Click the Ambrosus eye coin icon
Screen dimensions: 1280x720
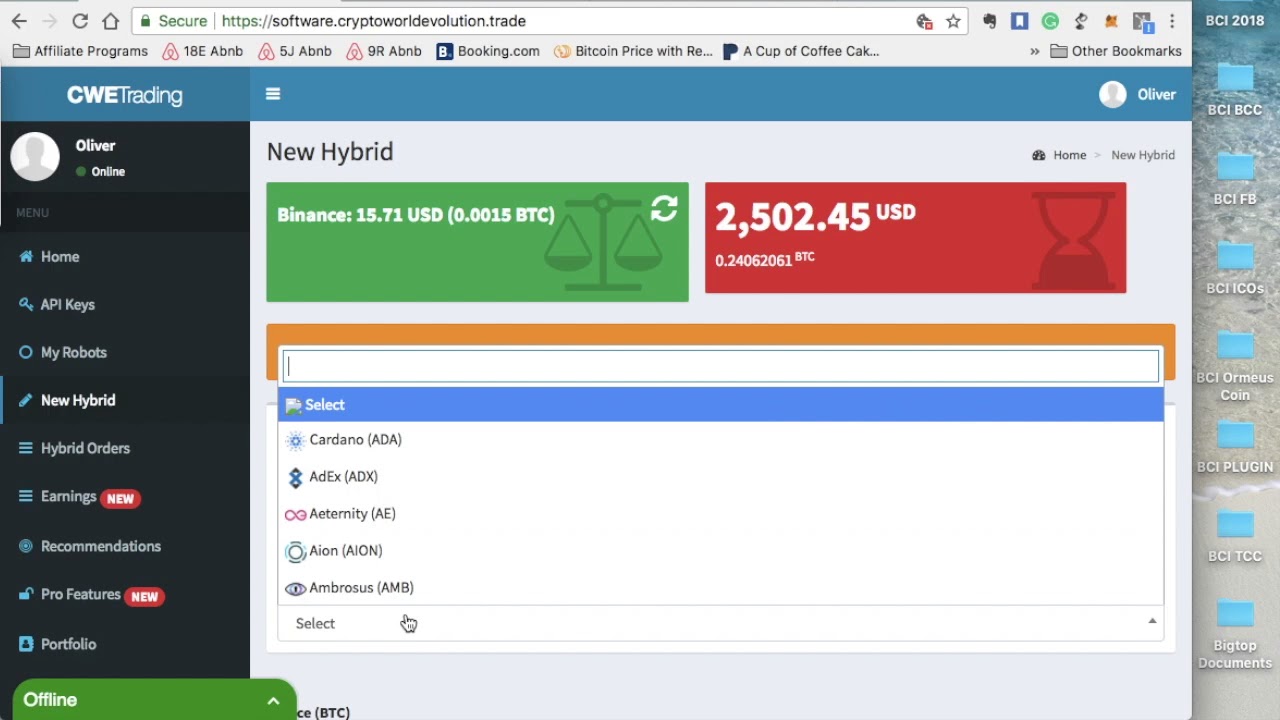click(295, 588)
